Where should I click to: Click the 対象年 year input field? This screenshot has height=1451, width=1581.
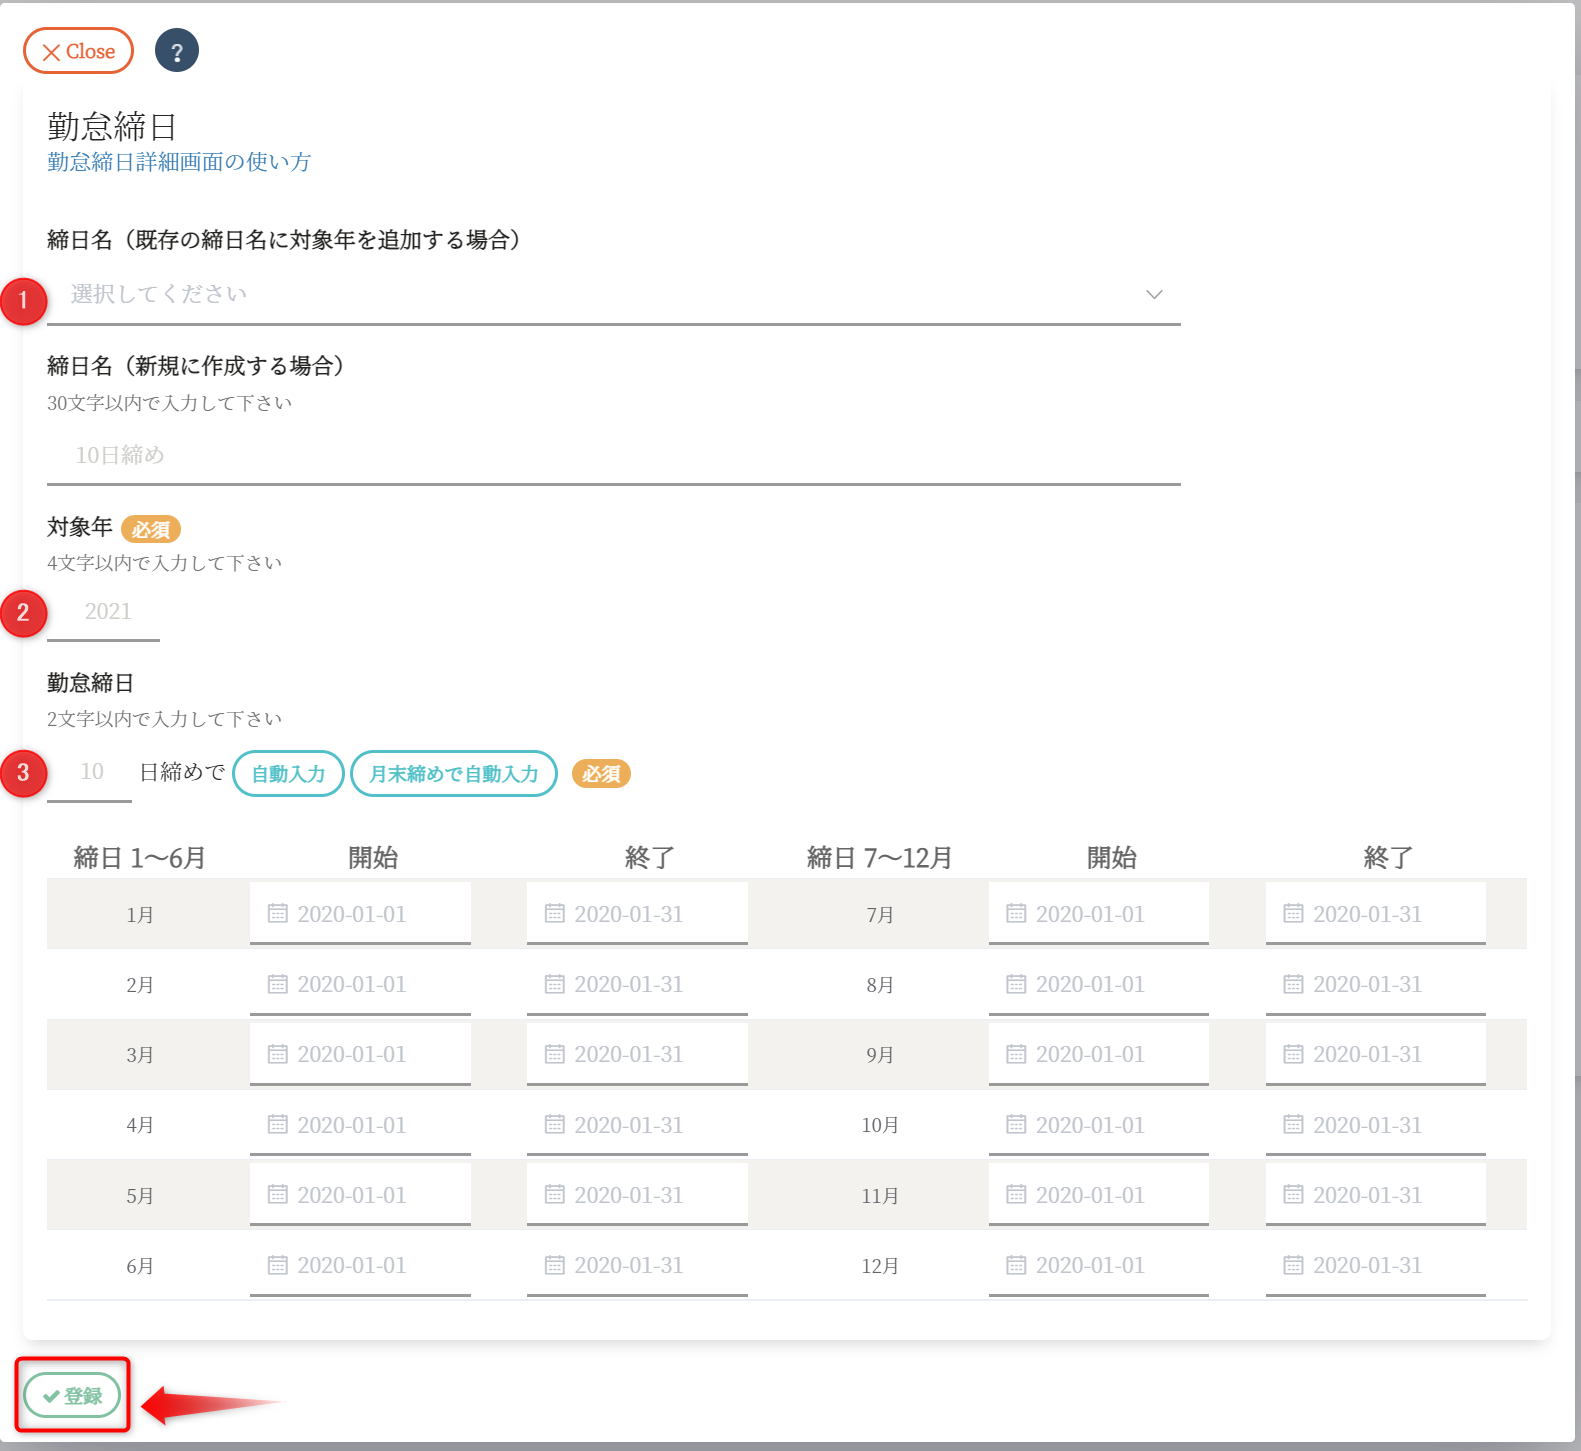tap(104, 612)
